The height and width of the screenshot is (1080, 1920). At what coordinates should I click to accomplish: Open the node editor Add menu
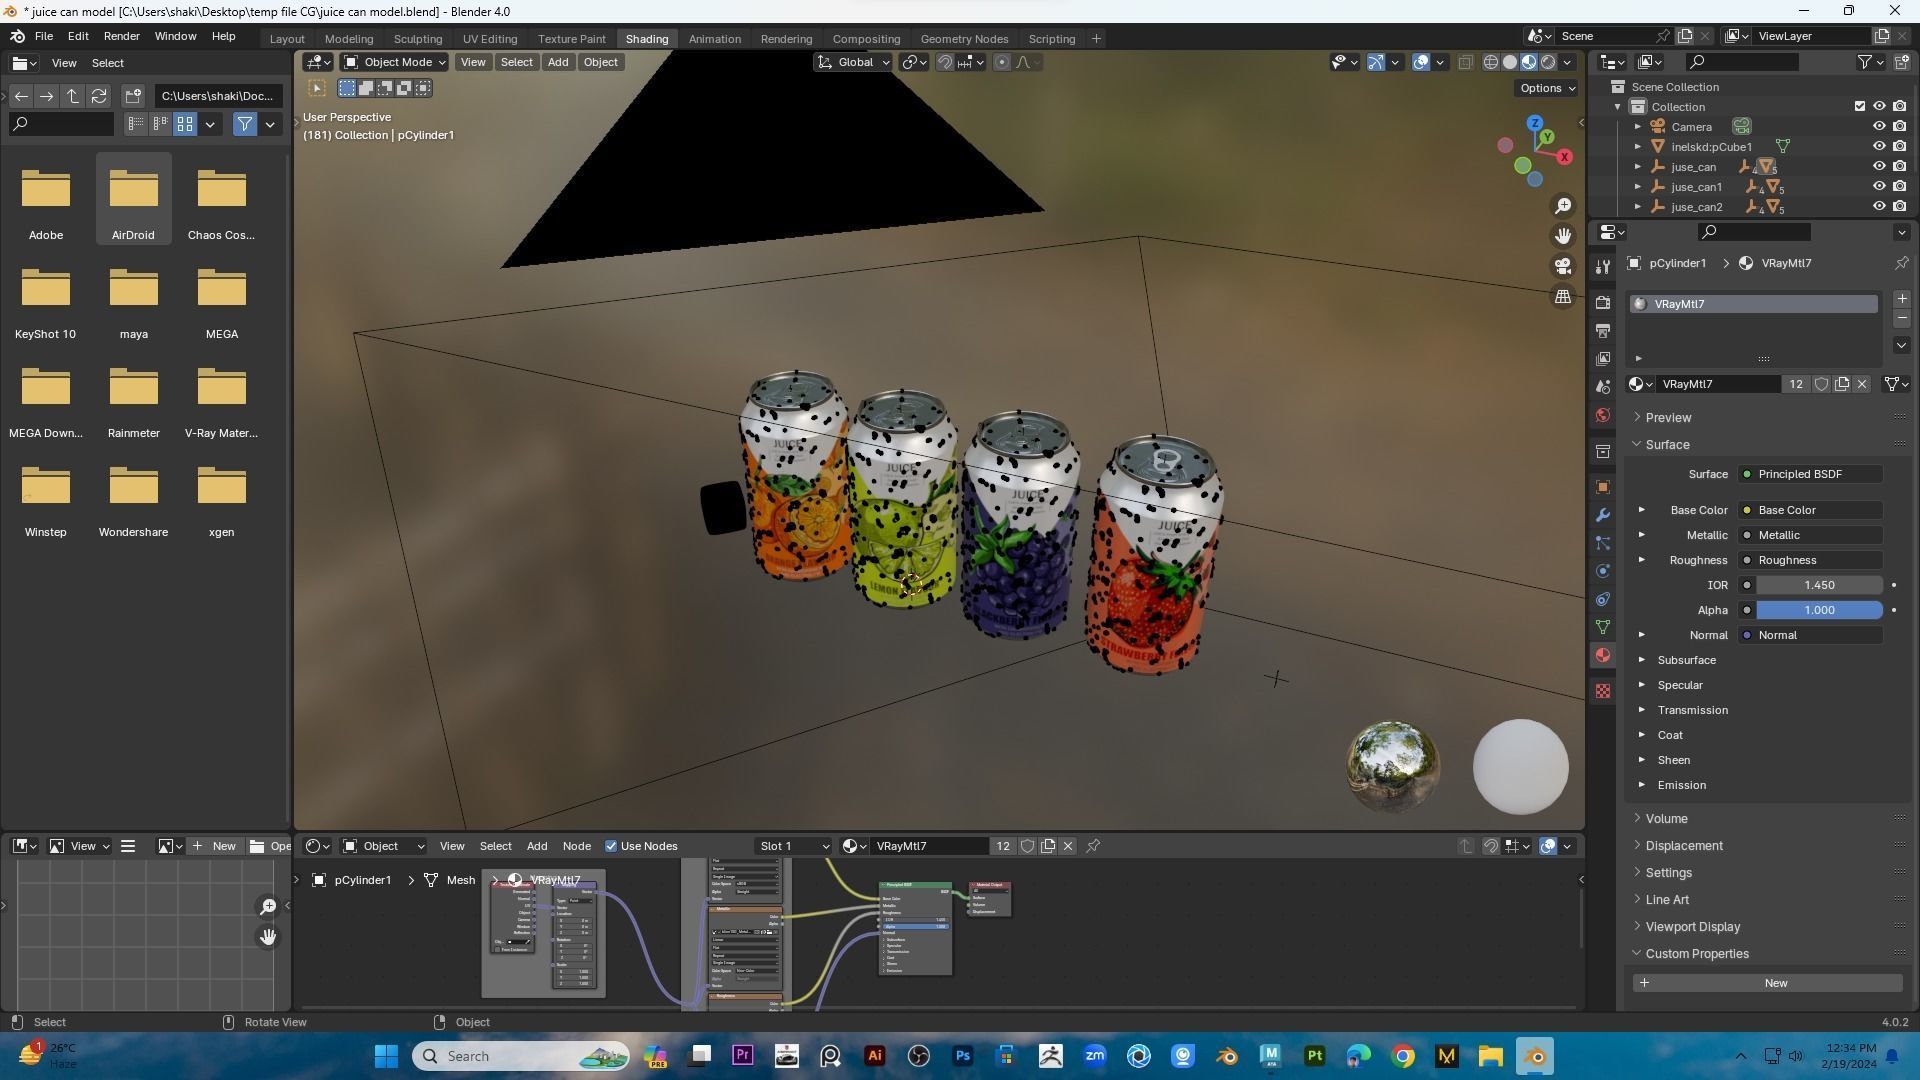click(537, 846)
